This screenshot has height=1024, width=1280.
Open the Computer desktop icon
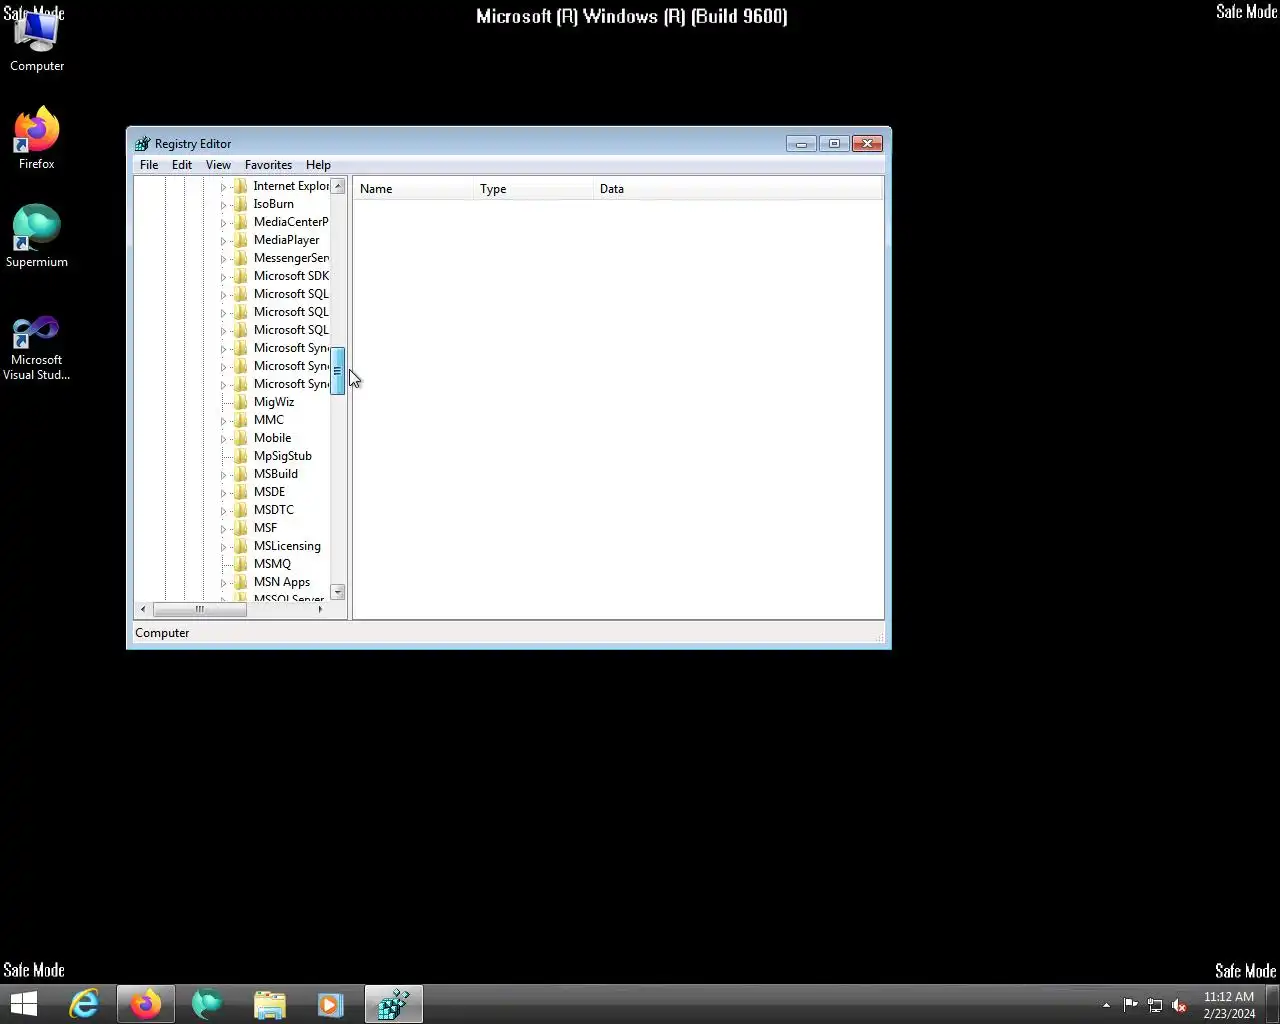pos(37,42)
